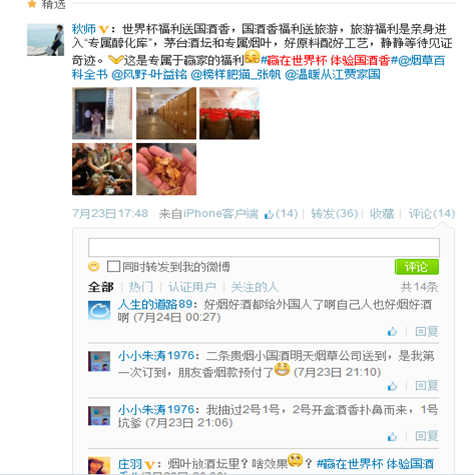Show comments from 关注的人
This screenshot has height=475, width=474.
point(254,287)
